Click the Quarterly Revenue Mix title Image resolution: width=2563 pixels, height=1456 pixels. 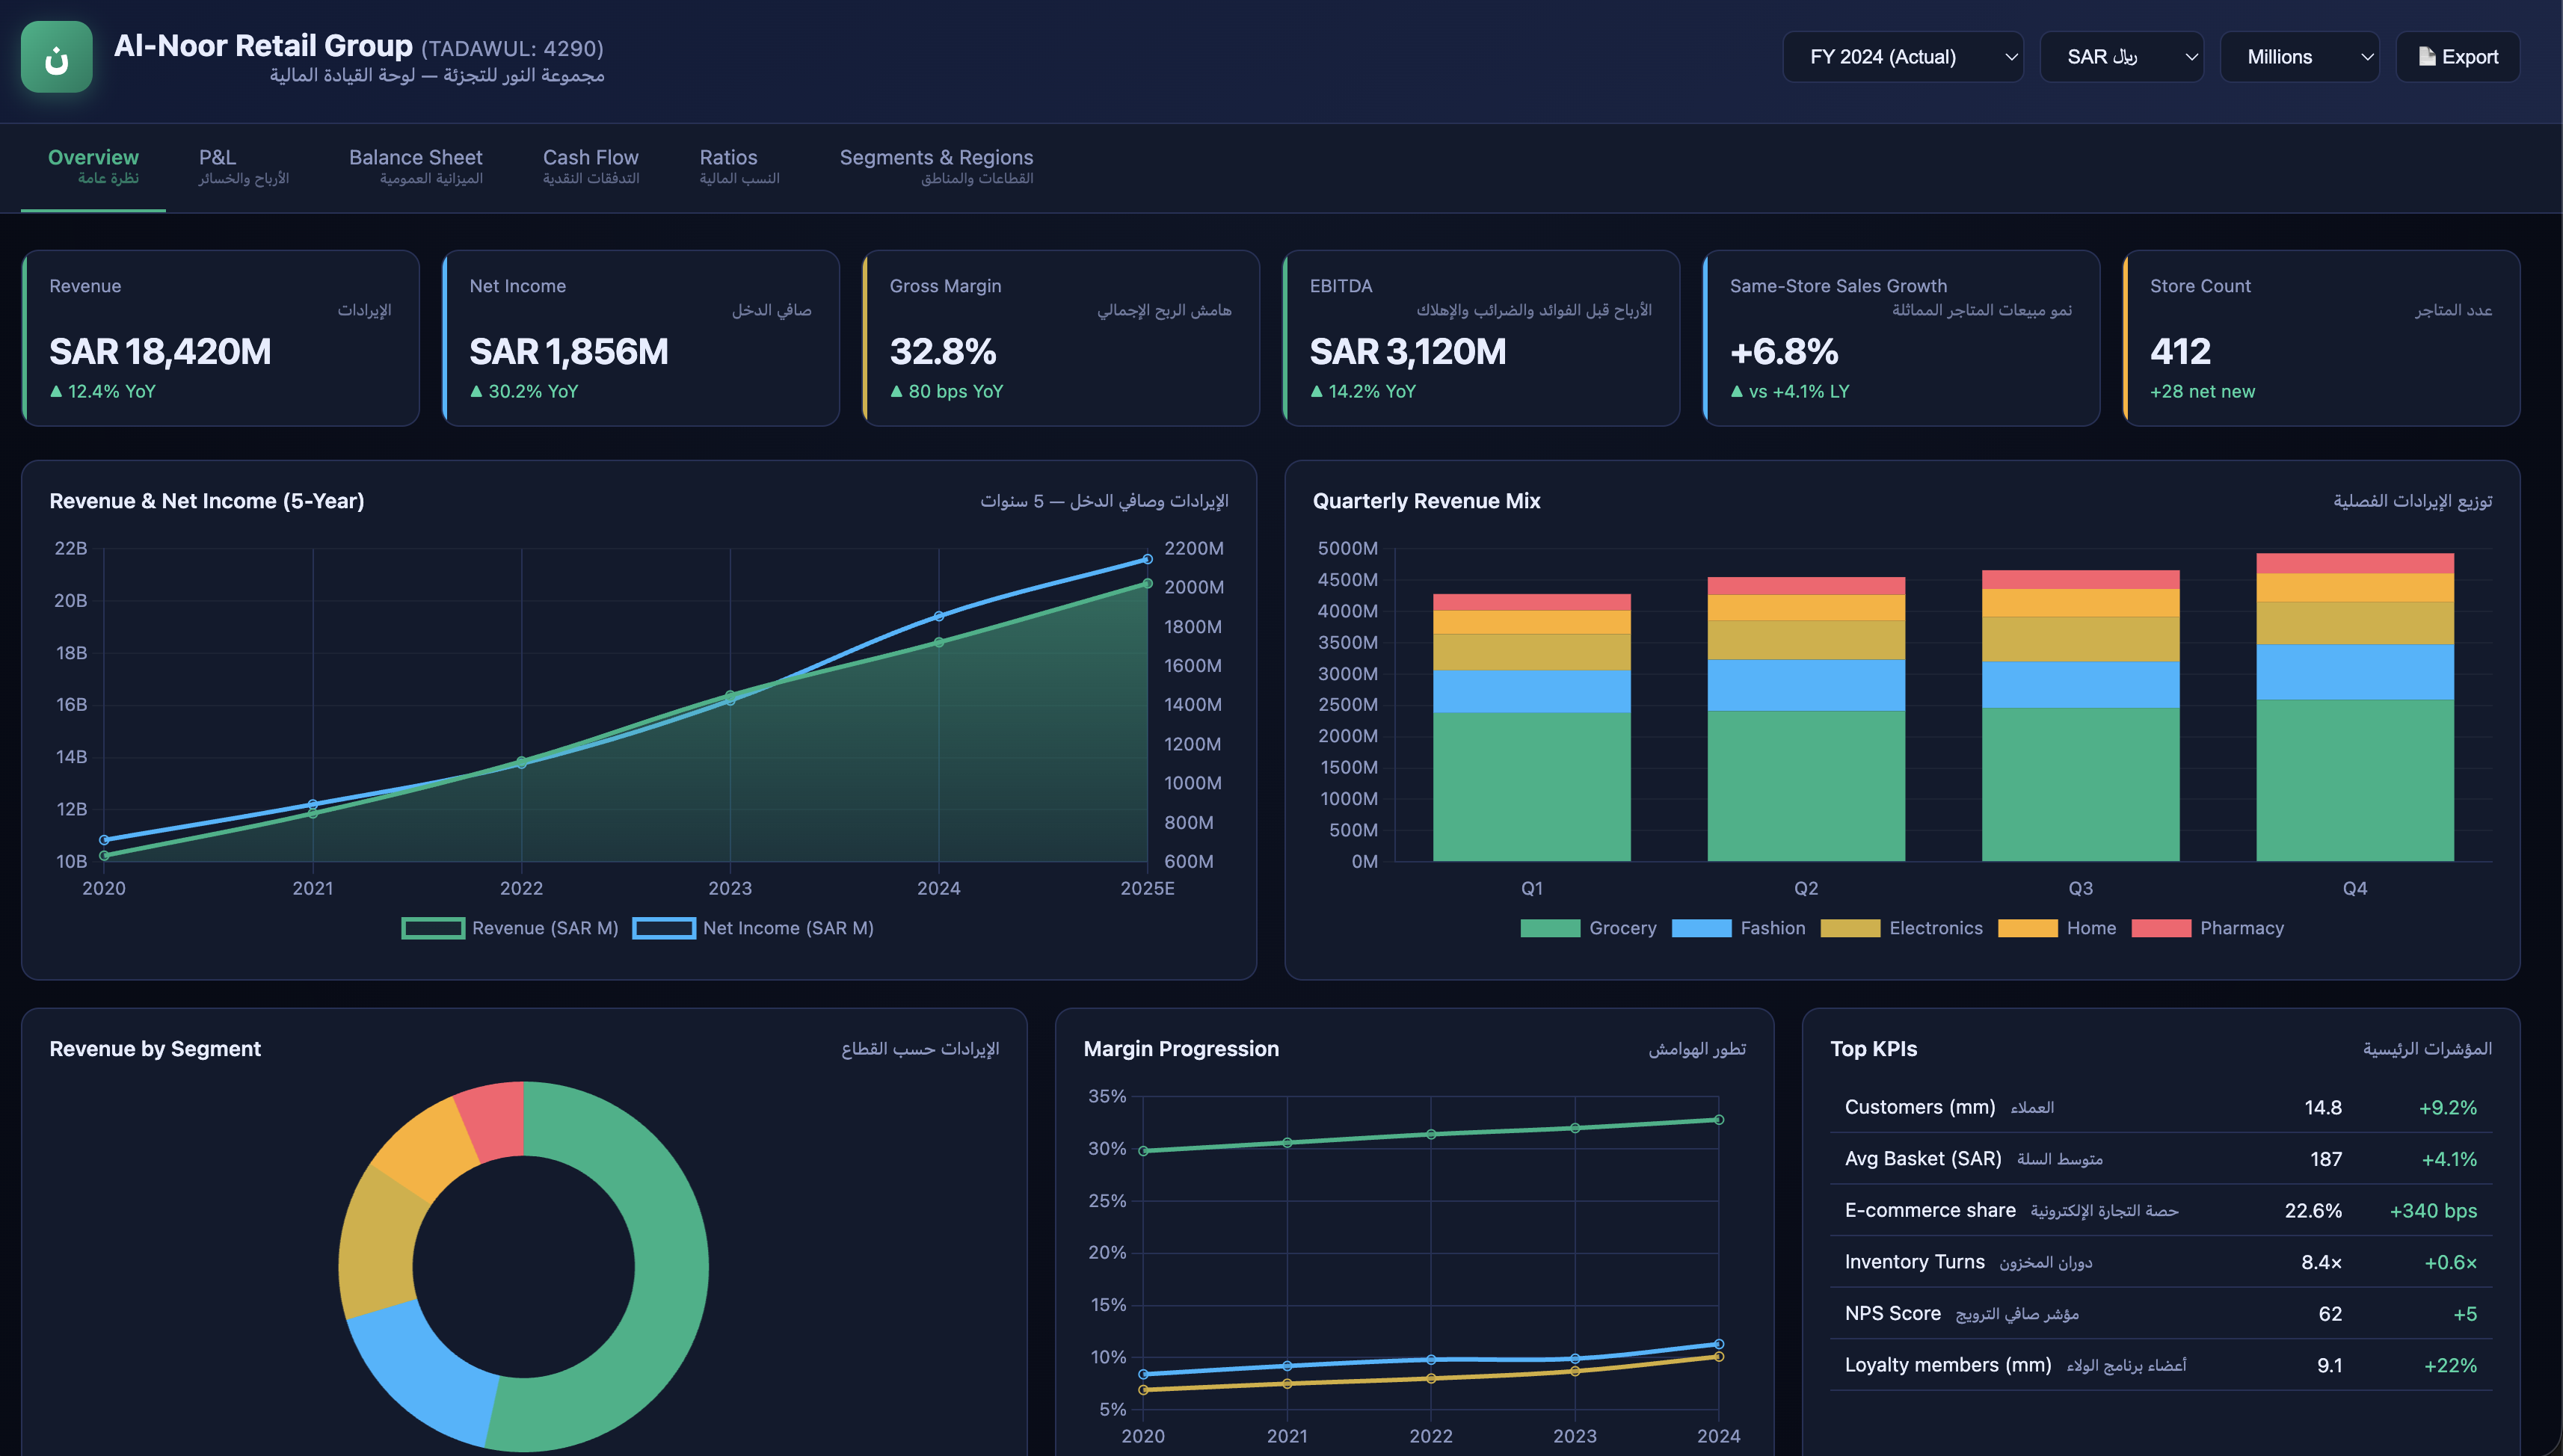[x=1426, y=501]
